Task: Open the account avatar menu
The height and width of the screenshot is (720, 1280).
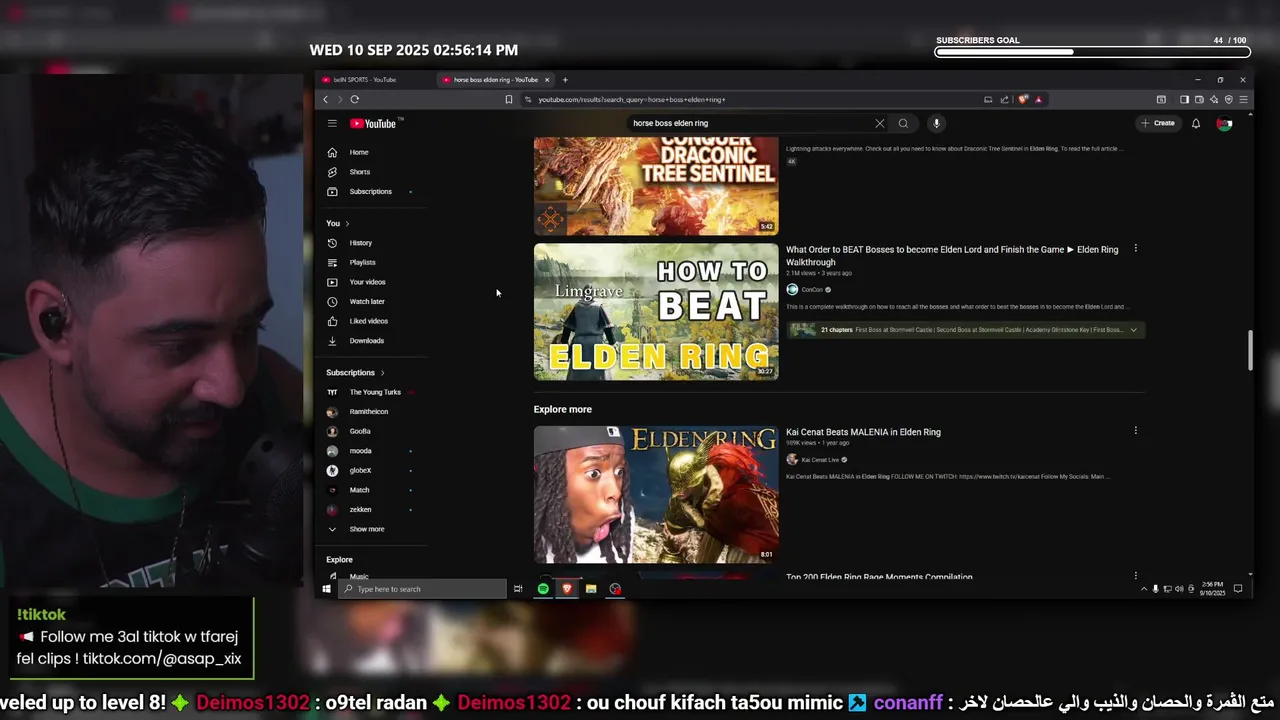Action: pyautogui.click(x=1224, y=123)
